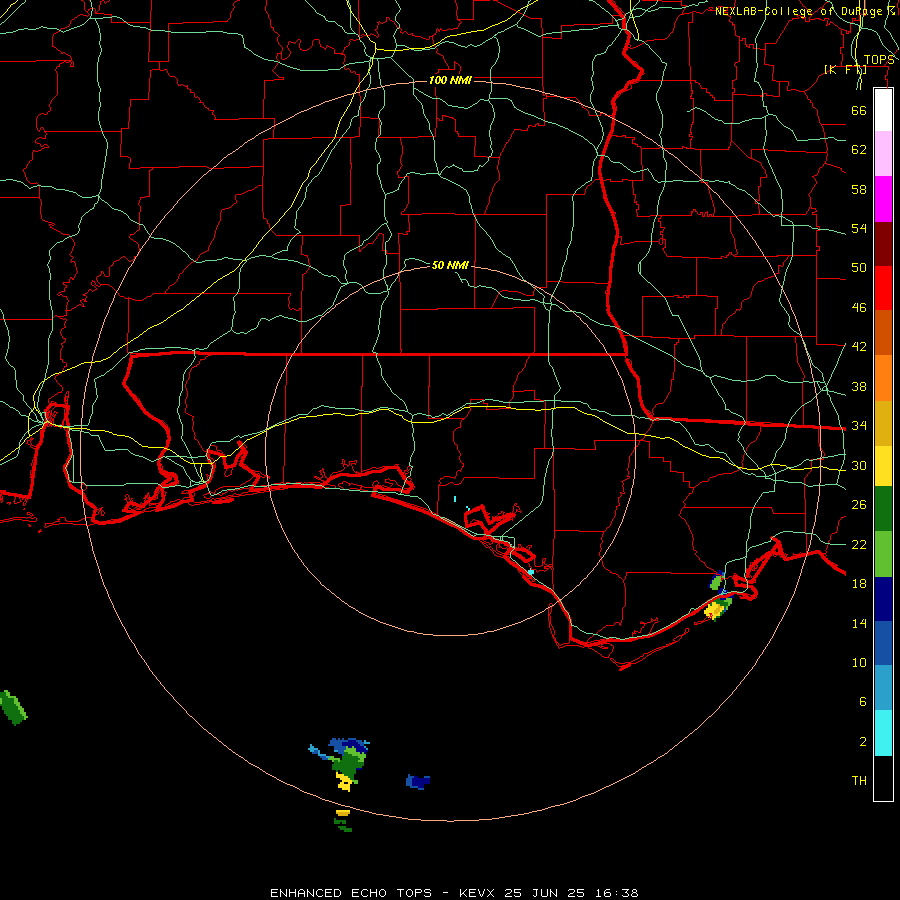Click the TOPS legend heading

(879, 60)
